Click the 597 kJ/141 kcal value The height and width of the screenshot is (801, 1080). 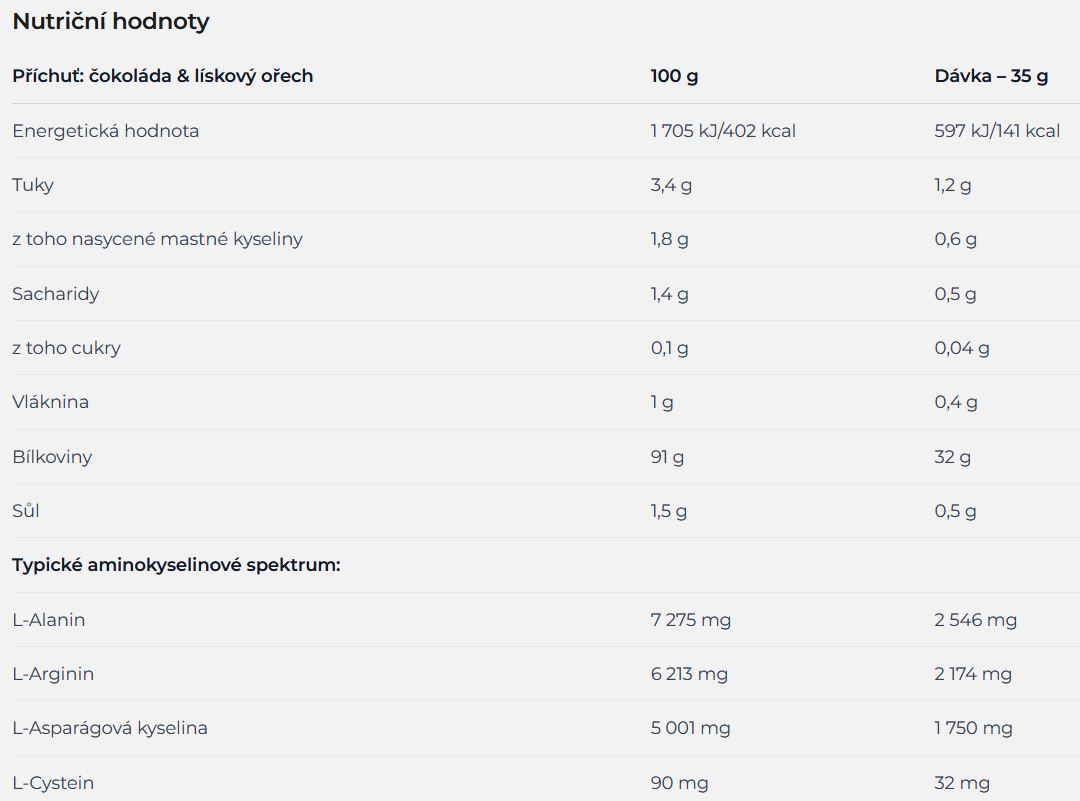(x=997, y=131)
